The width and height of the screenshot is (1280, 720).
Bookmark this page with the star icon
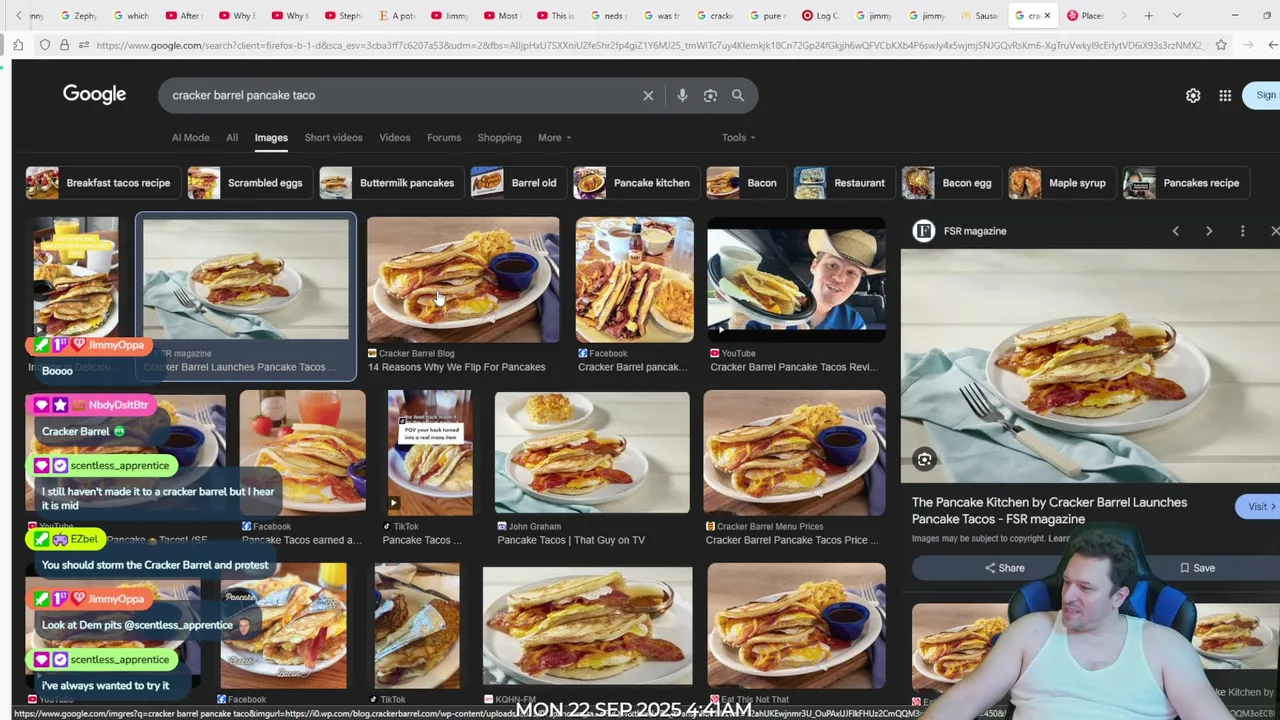pos(1221,45)
